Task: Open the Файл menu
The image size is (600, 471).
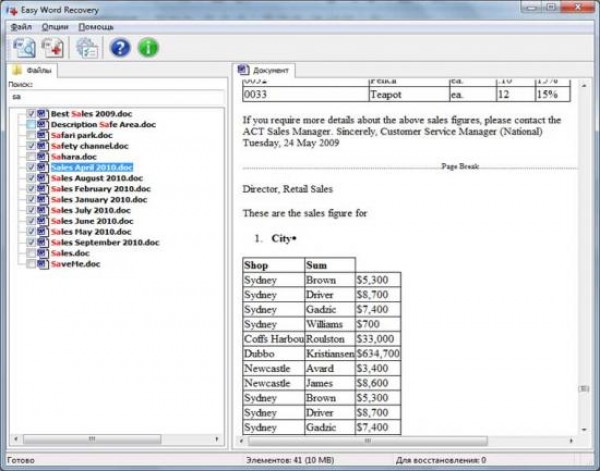Action: click(x=21, y=26)
